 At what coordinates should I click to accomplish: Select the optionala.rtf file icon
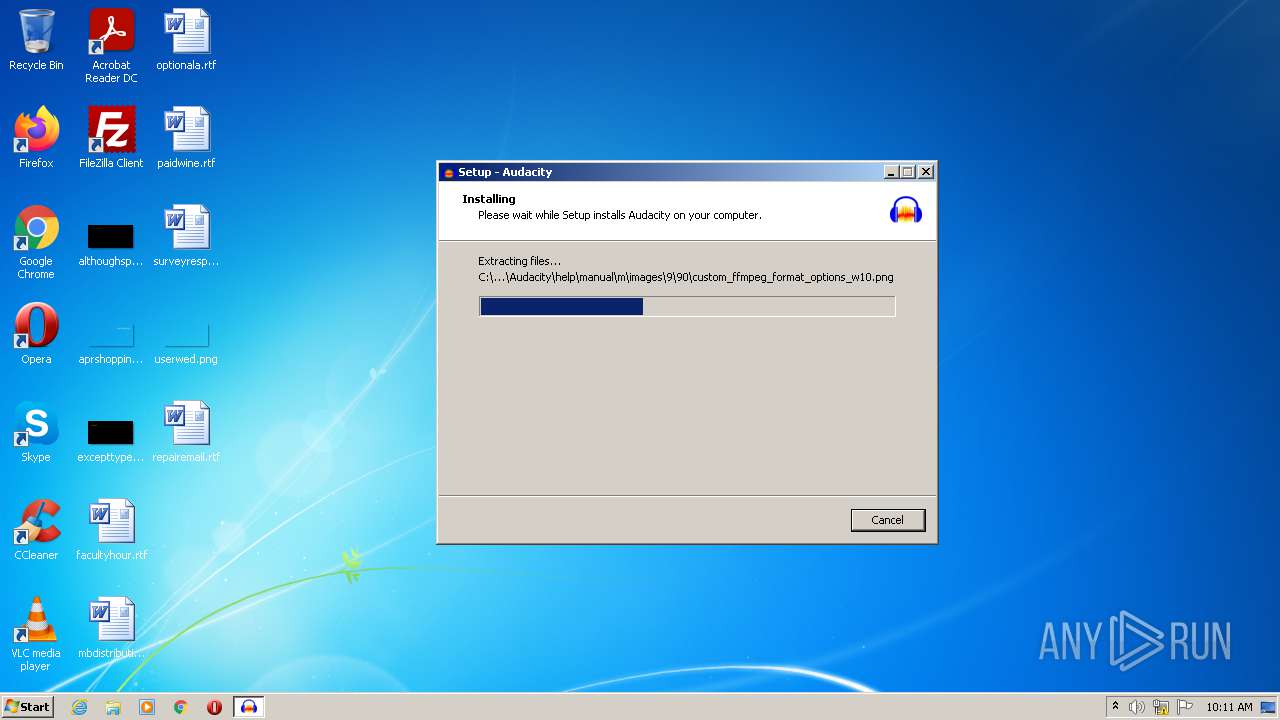point(186,40)
